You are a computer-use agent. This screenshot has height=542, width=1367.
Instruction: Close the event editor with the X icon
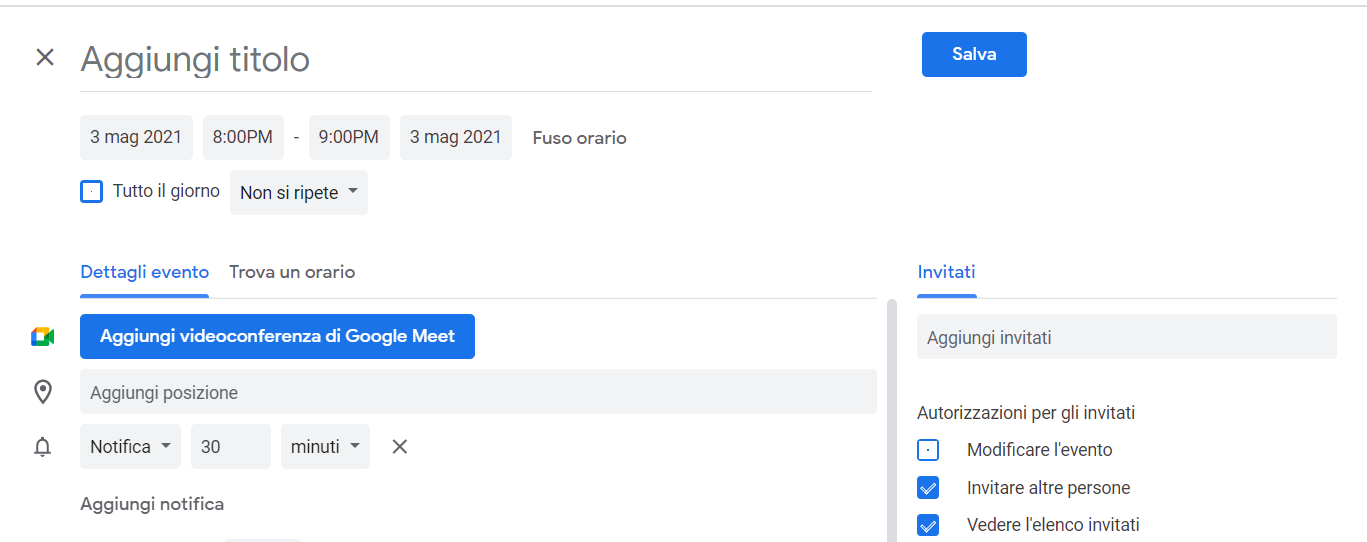click(45, 58)
